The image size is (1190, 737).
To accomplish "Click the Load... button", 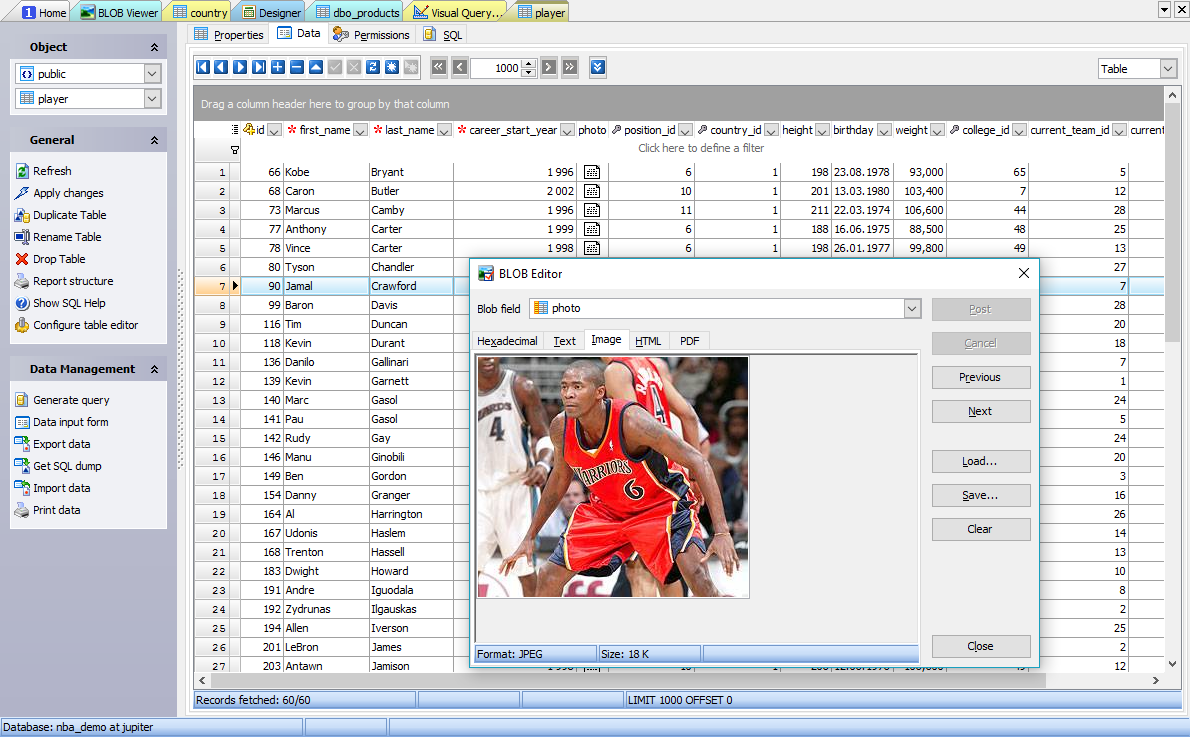I will pos(980,462).
